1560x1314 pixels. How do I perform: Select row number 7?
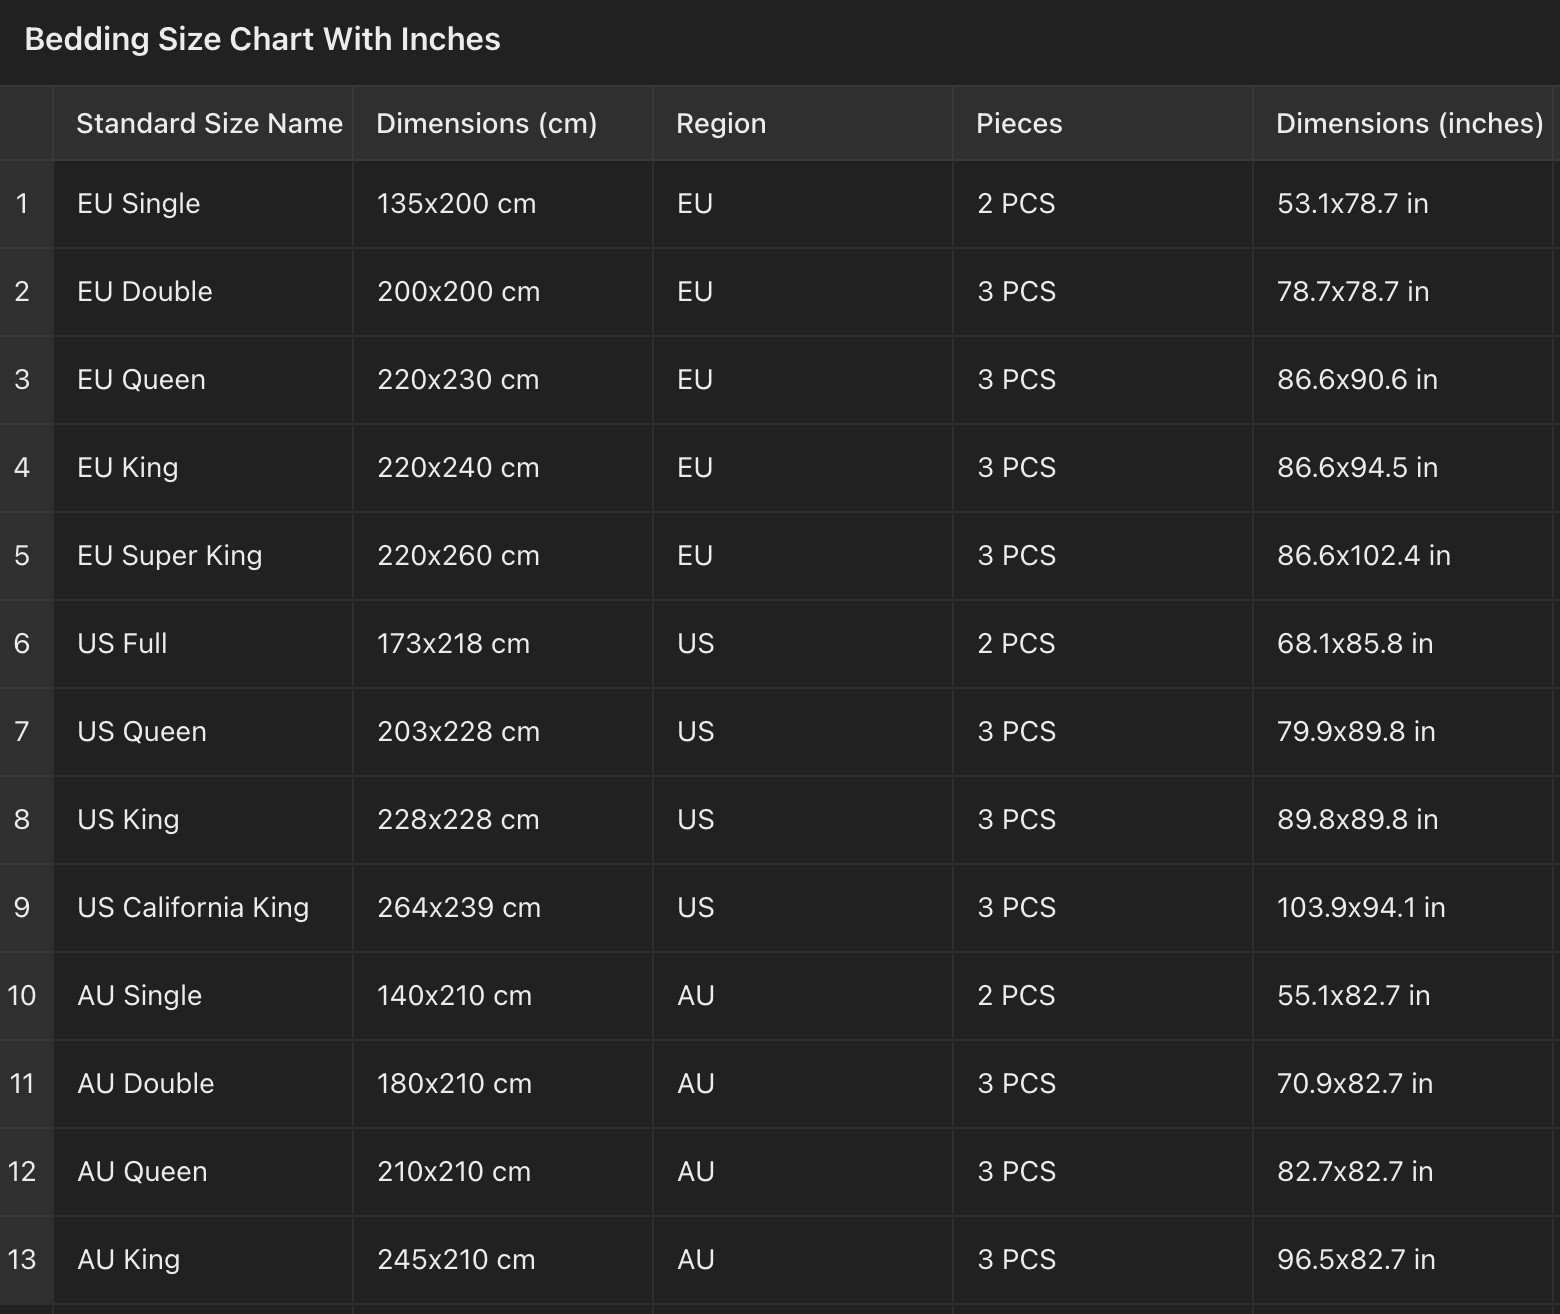(22, 732)
